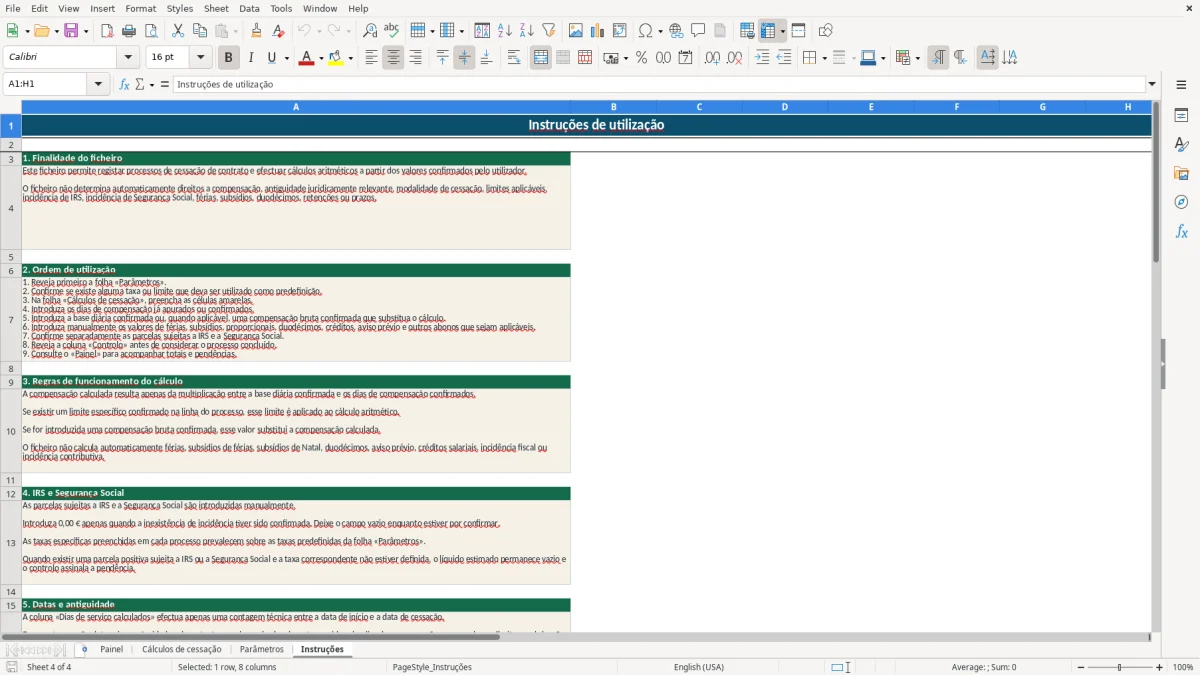Click the font color red swatch
Viewport: 1200px width, 675px height.
tap(306, 58)
